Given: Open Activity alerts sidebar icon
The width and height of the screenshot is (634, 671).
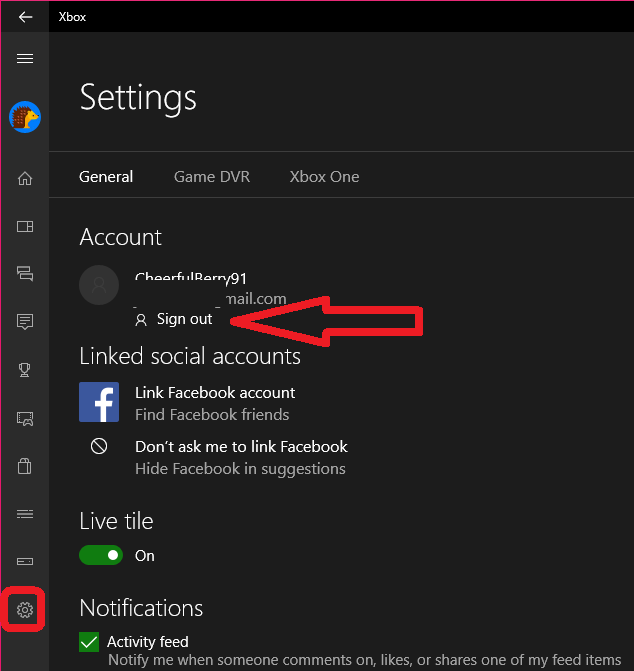Looking at the screenshot, I should [x=25, y=321].
